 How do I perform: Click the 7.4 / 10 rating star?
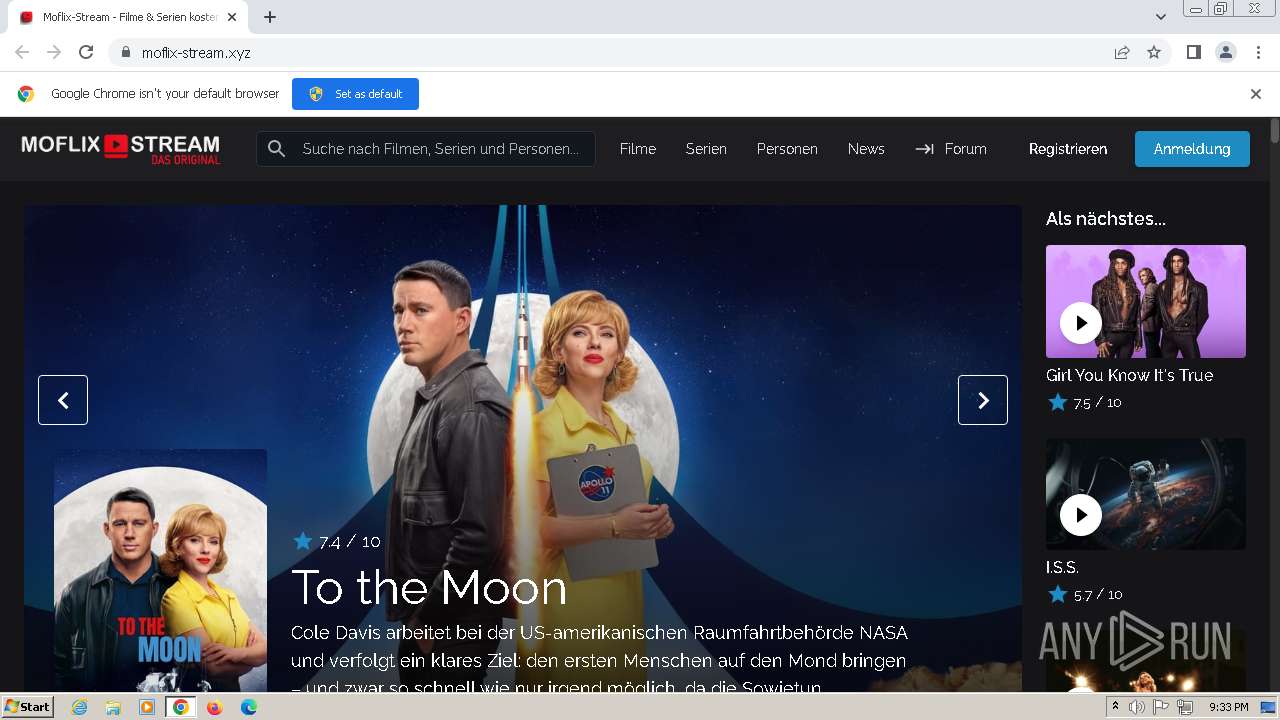[x=302, y=541]
